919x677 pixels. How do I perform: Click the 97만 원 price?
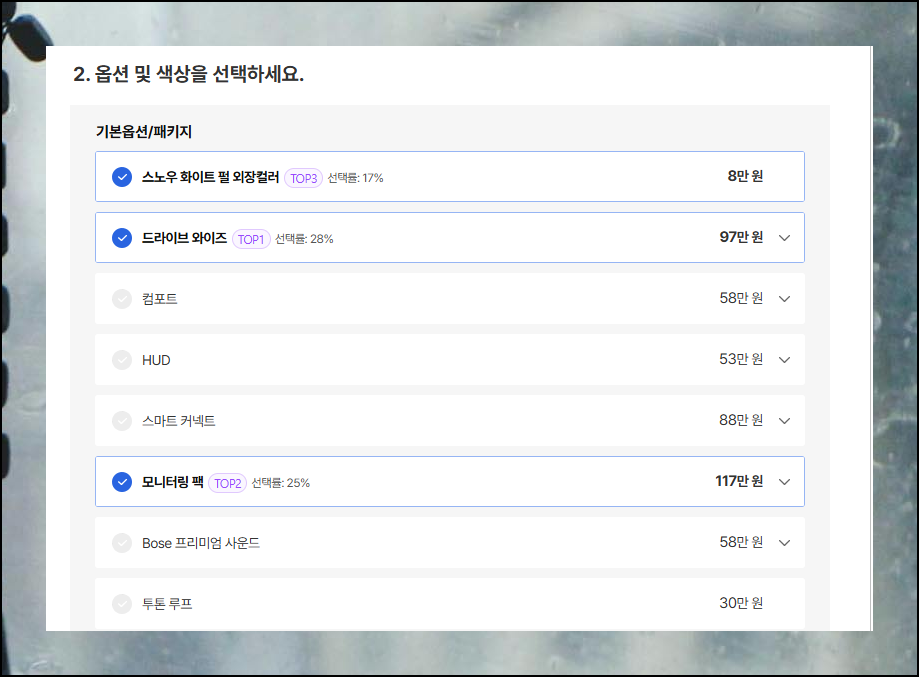point(741,237)
